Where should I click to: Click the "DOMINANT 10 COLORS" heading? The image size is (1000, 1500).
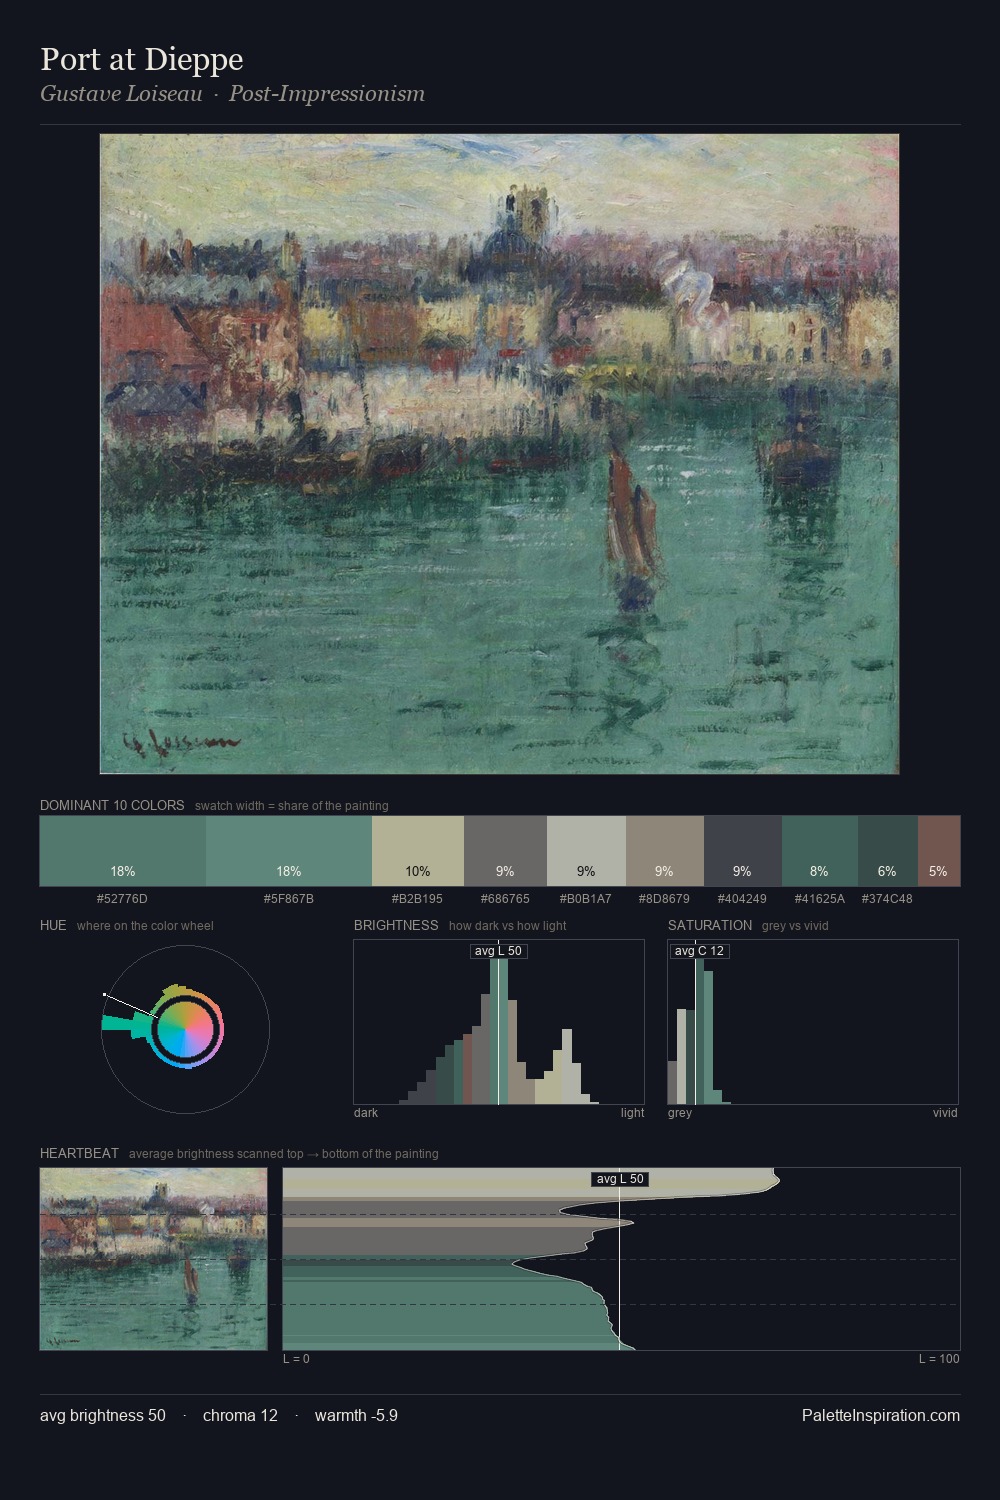[x=112, y=806]
